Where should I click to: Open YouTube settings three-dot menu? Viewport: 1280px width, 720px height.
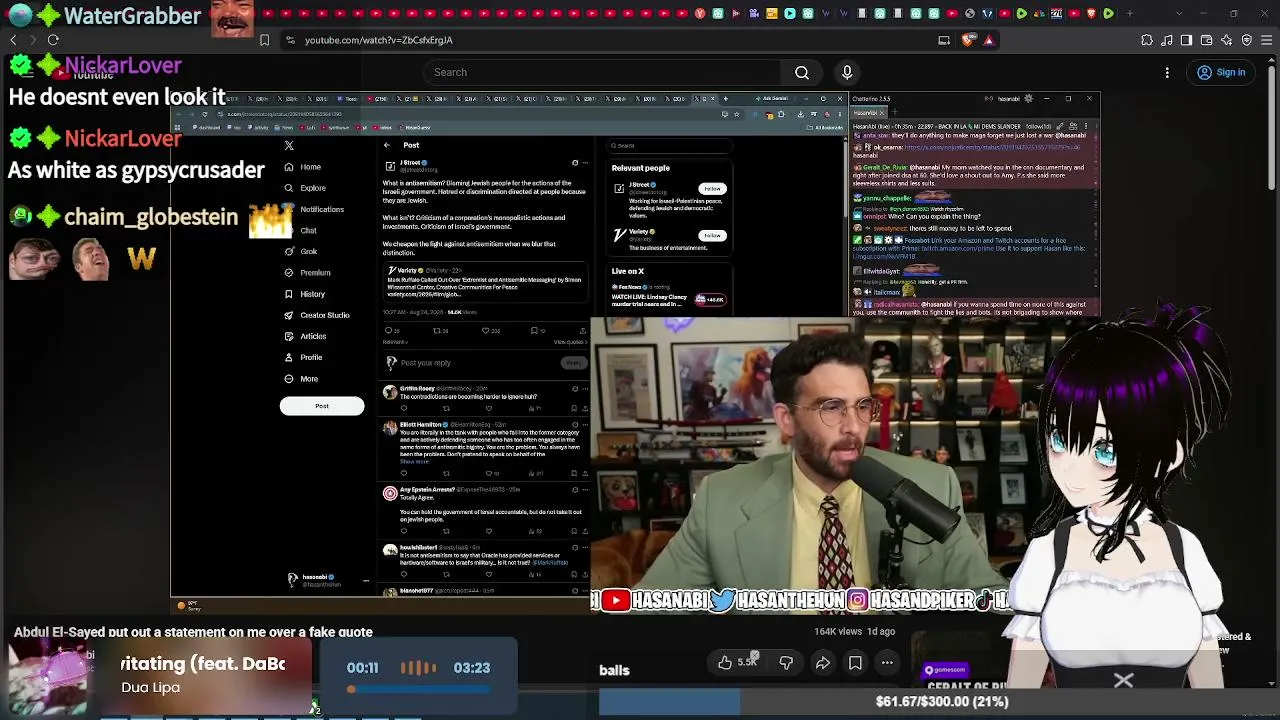pos(1167,72)
